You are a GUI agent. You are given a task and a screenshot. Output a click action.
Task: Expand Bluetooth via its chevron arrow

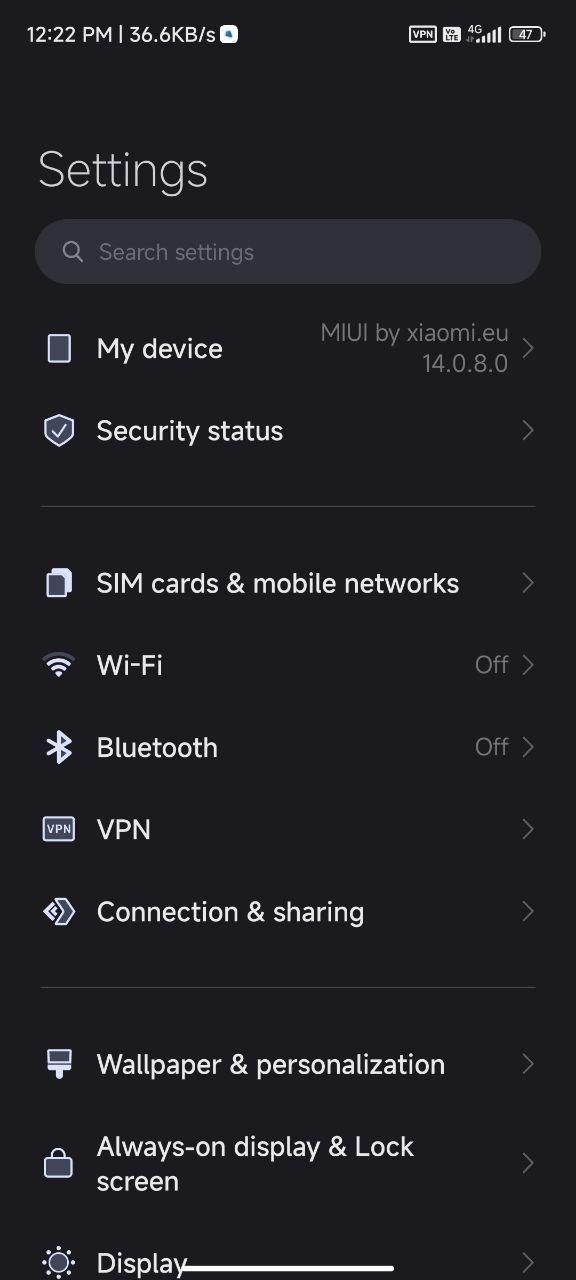(528, 747)
